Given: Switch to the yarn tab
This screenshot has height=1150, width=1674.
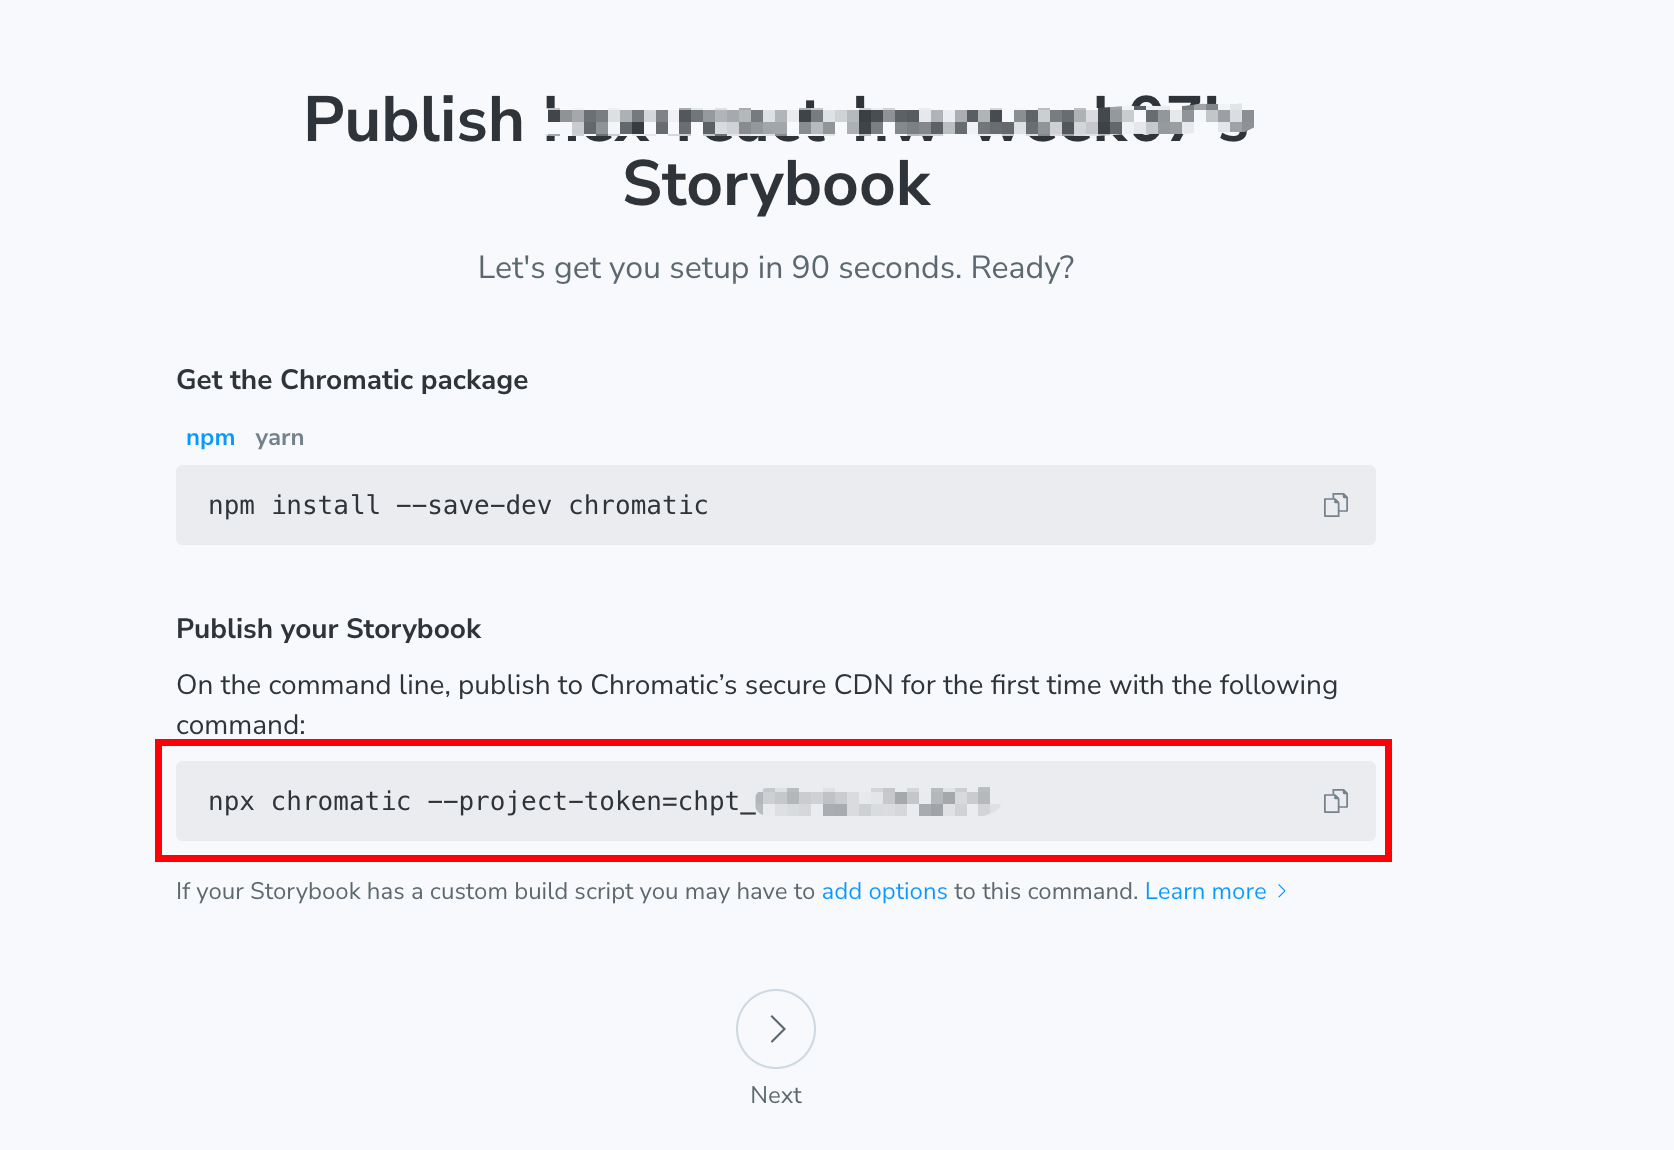Looking at the screenshot, I should pyautogui.click(x=279, y=438).
